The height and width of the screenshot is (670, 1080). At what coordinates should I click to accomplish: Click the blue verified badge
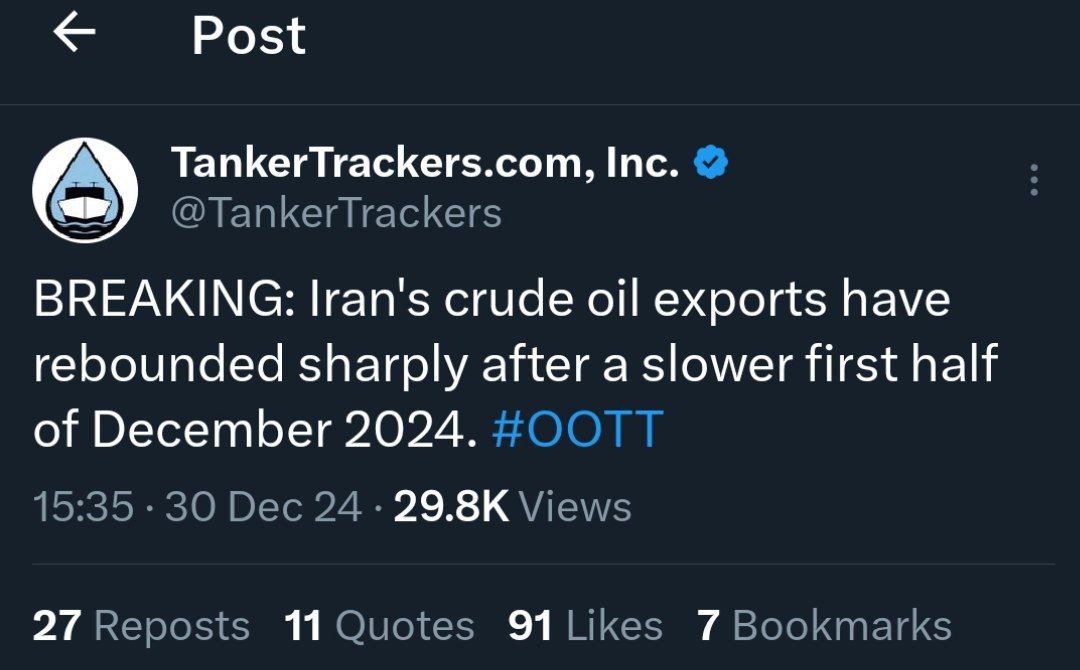[x=711, y=162]
